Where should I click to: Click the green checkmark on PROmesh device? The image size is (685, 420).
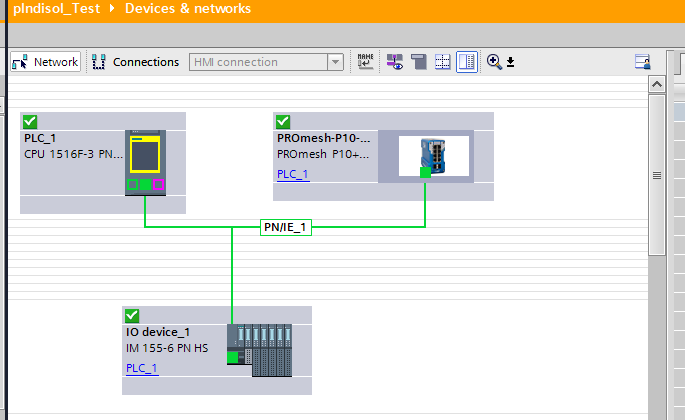pos(283,121)
